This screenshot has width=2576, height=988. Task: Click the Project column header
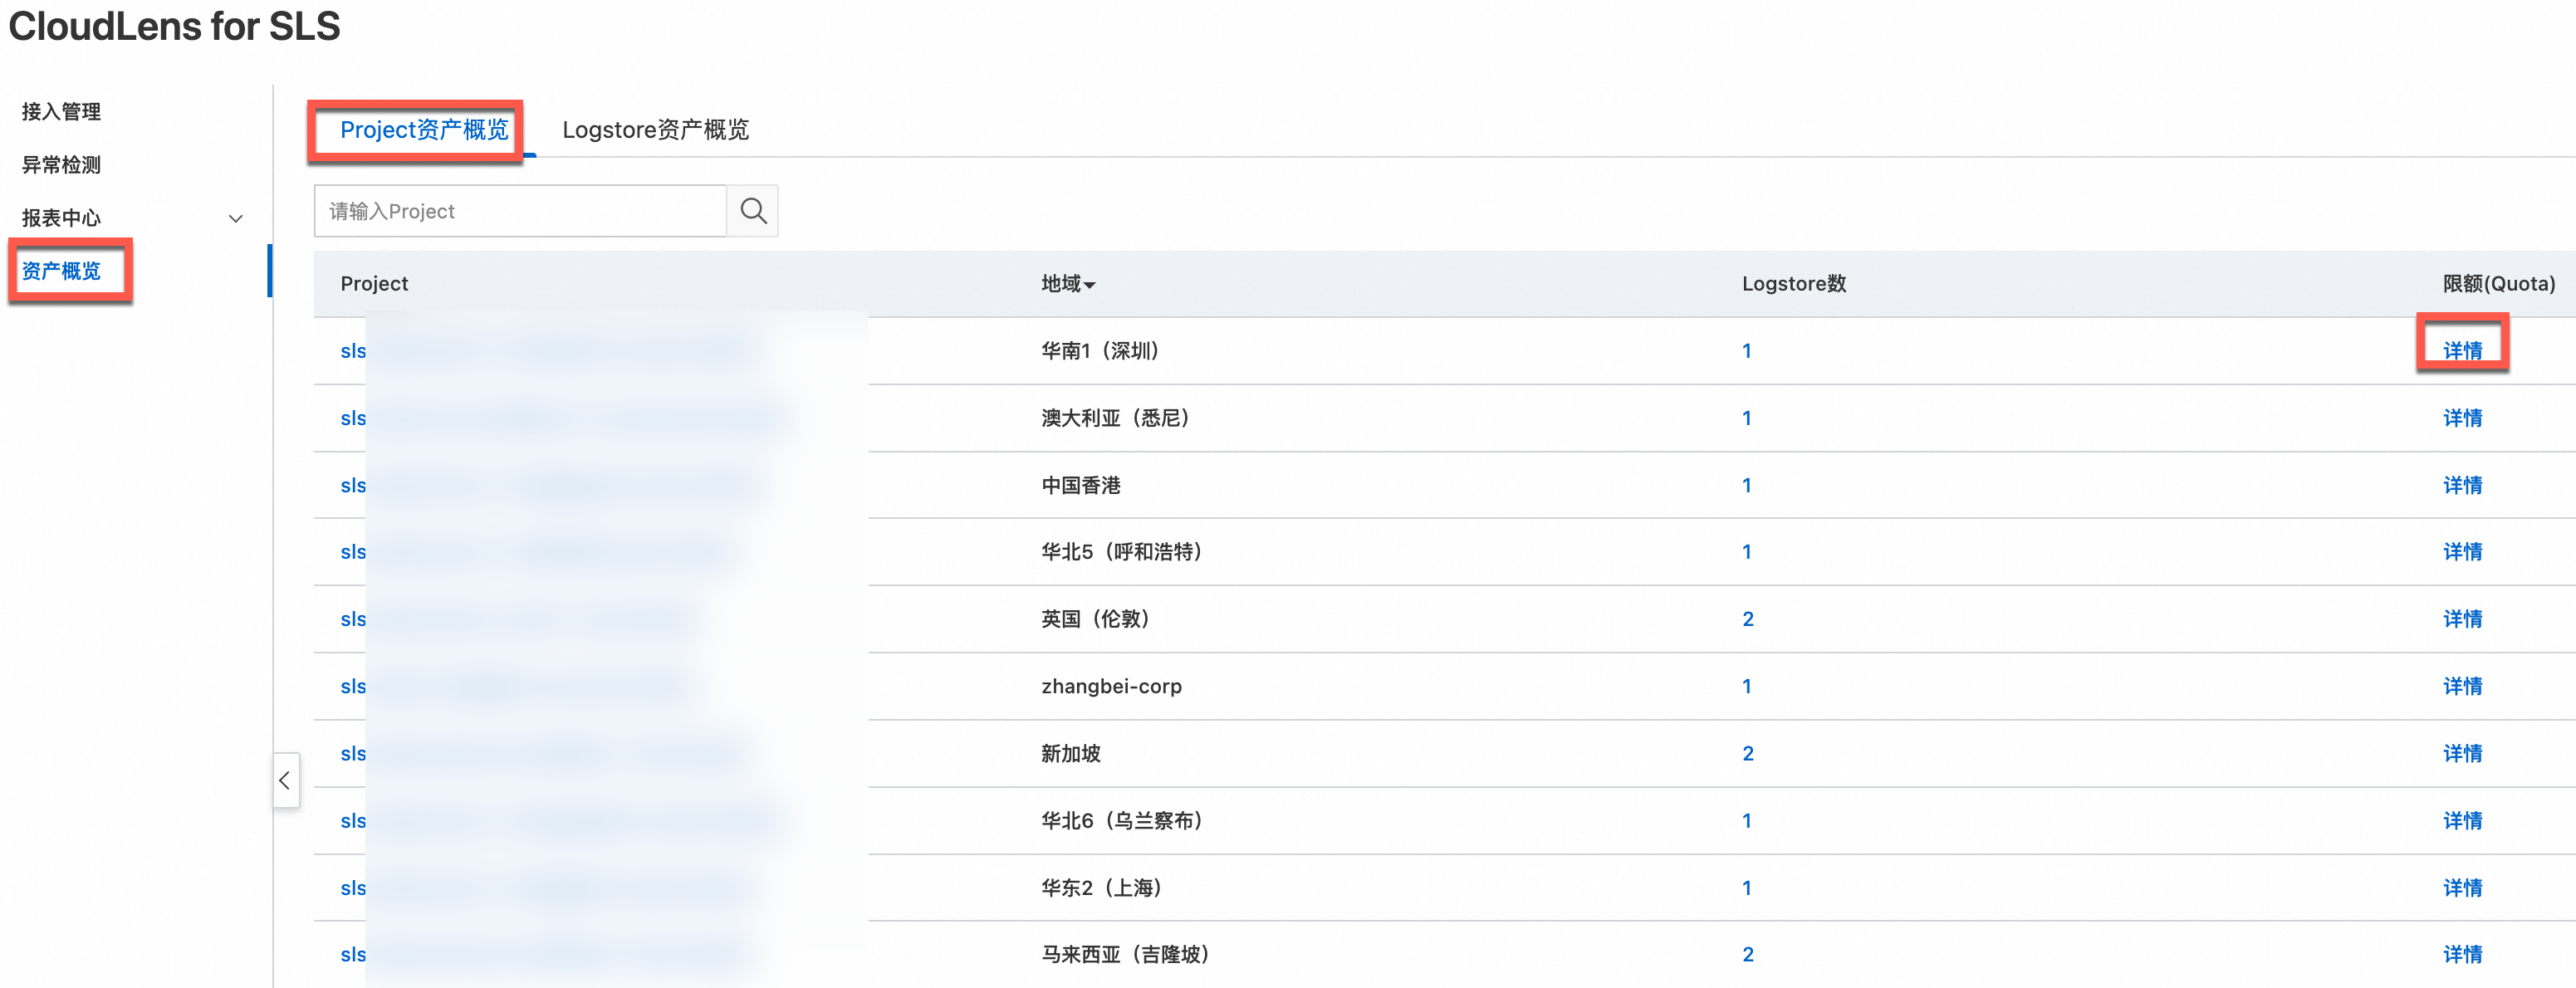coord(374,284)
